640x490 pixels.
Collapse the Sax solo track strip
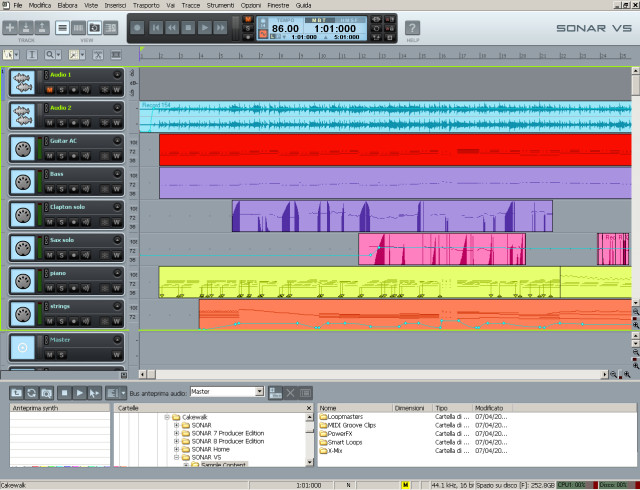[117, 239]
